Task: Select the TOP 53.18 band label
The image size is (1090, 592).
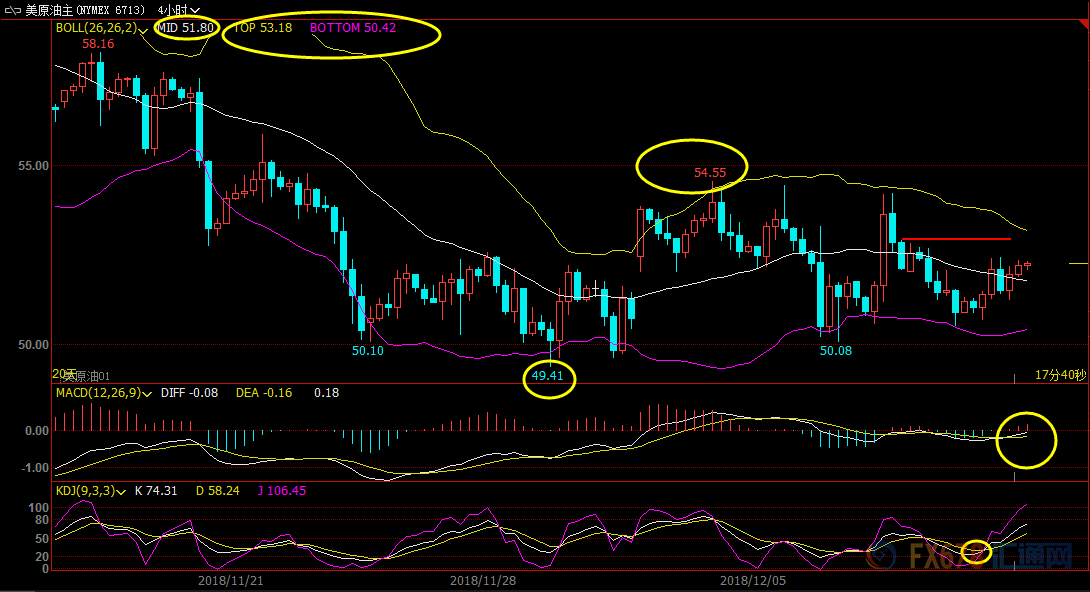Action: [263, 28]
